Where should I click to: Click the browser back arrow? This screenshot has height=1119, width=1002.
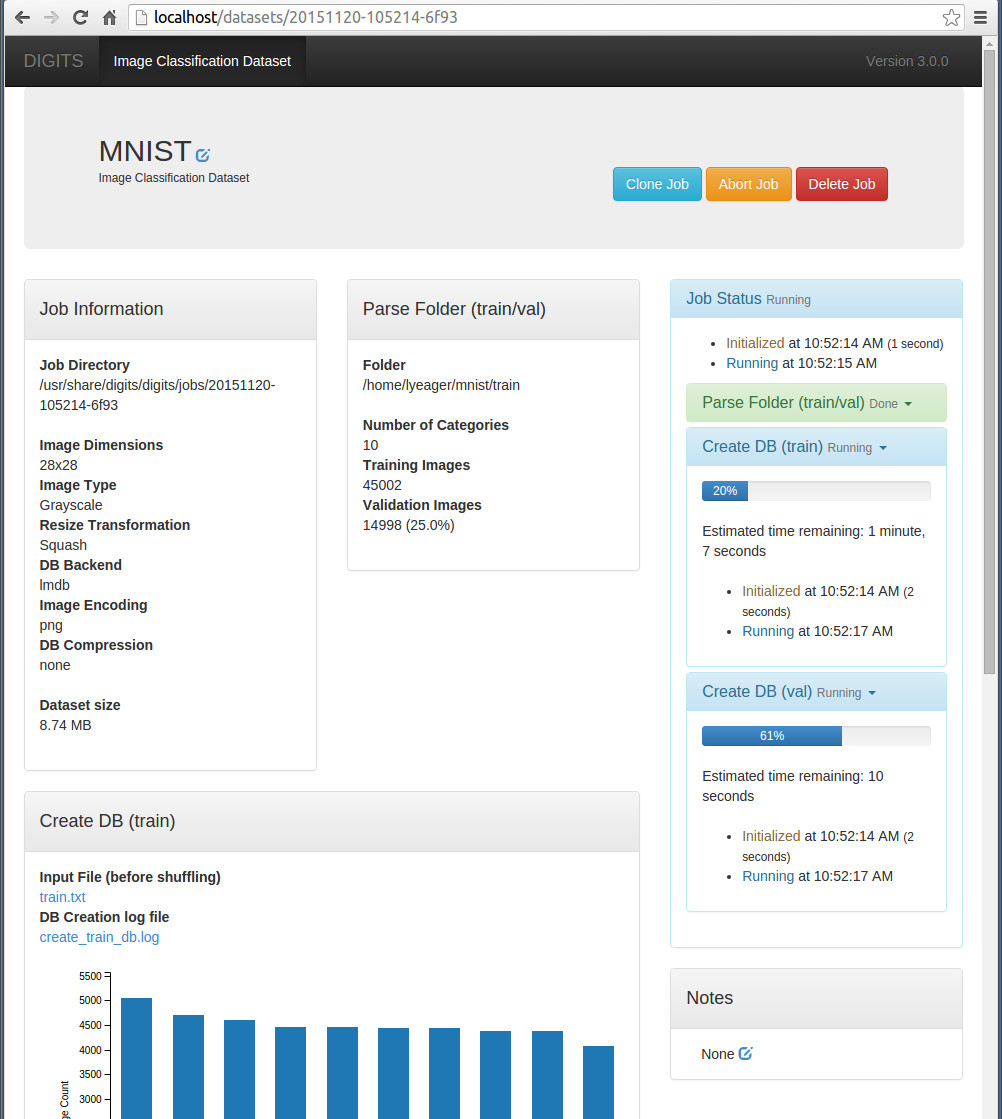coord(22,17)
